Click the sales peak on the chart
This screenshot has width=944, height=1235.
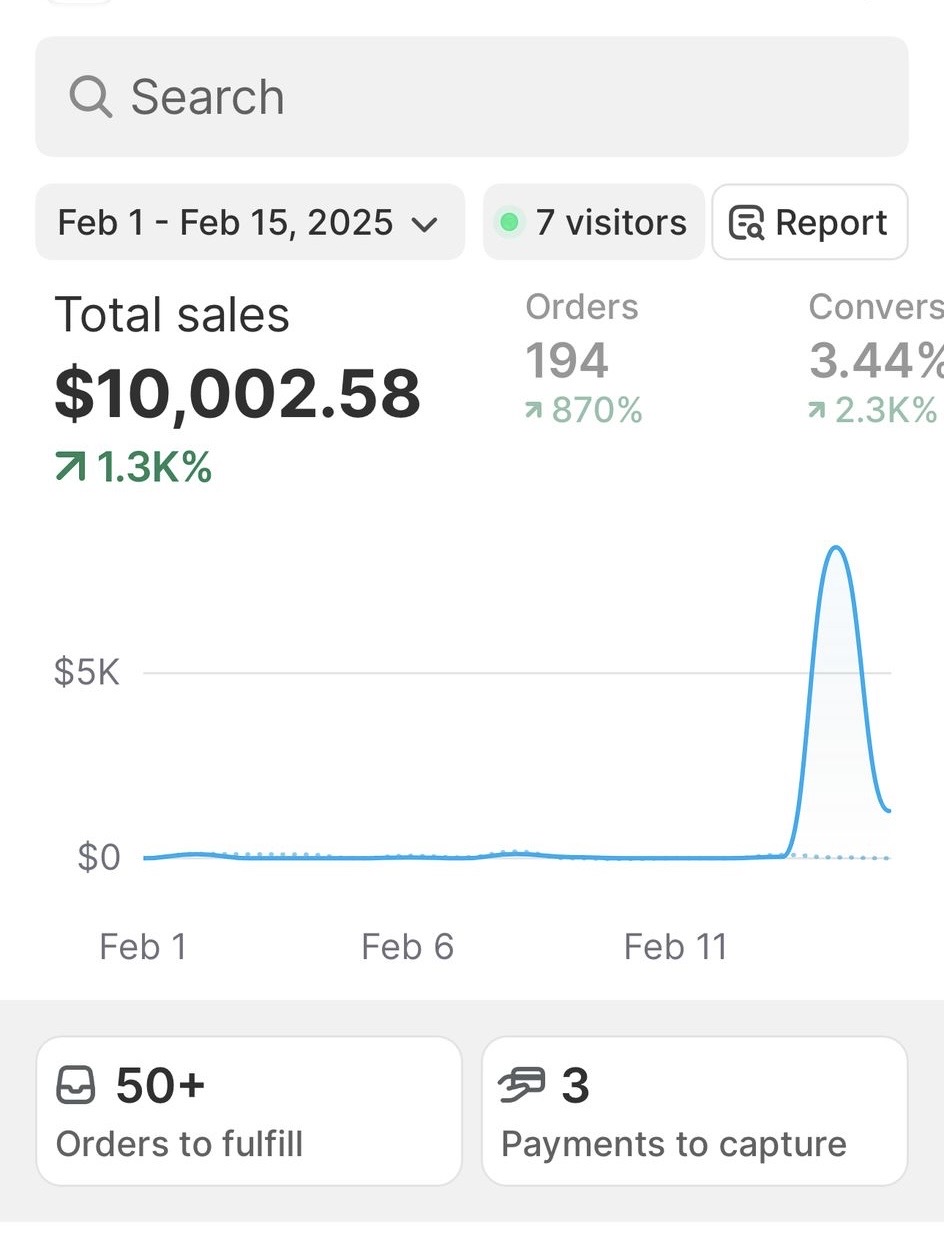click(835, 549)
